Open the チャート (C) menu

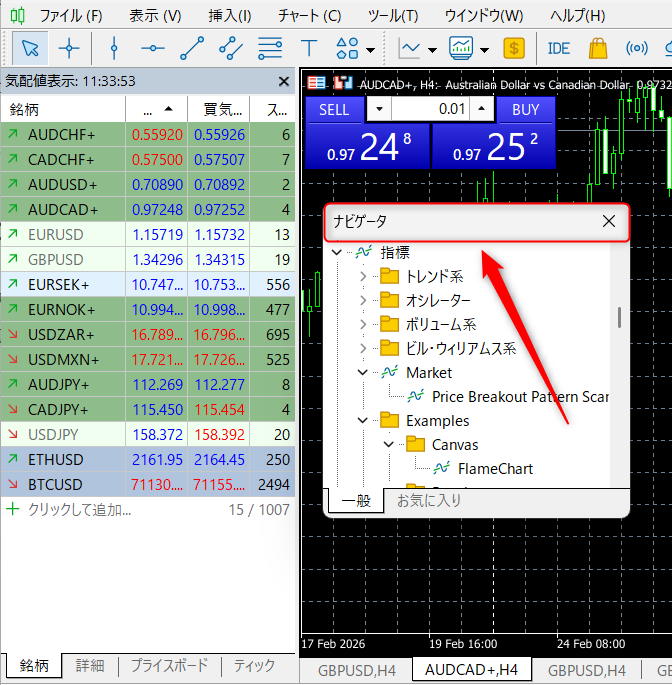[x=311, y=15]
